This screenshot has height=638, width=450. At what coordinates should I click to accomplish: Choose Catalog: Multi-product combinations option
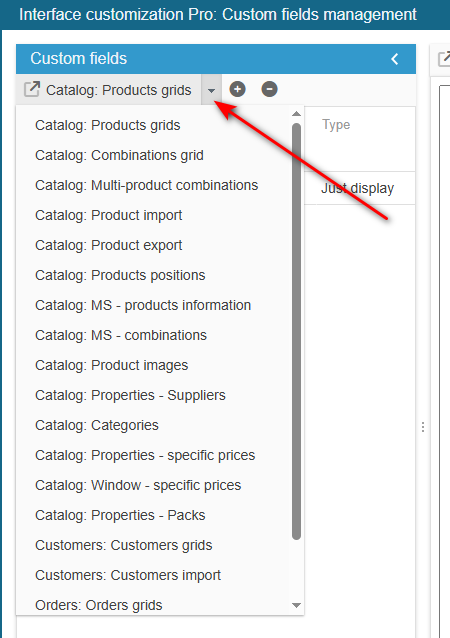[x=146, y=186]
